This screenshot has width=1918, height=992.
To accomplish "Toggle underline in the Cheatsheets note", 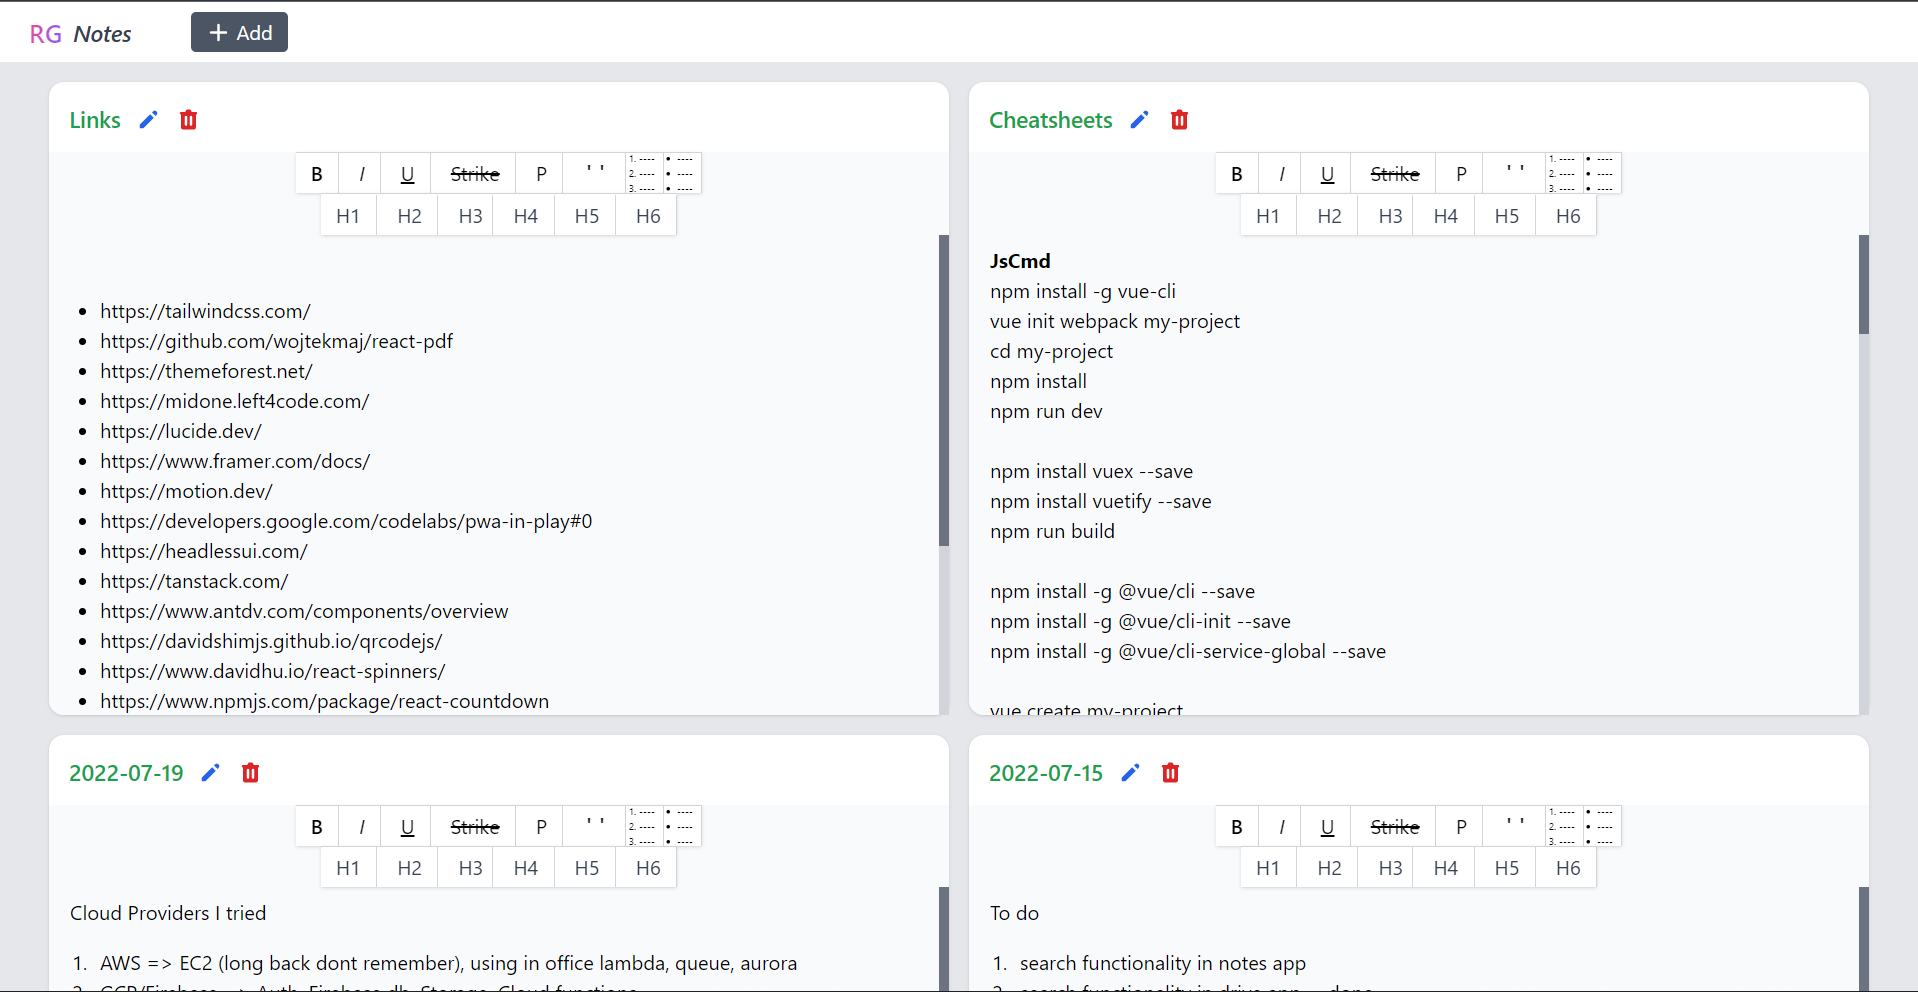I will (1327, 174).
